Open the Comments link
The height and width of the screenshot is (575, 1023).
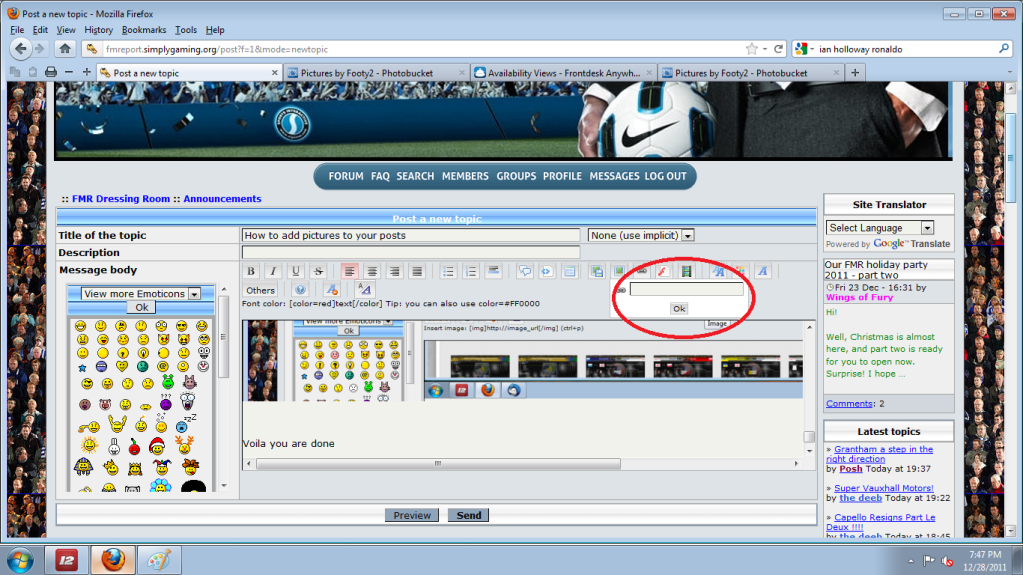coord(849,404)
